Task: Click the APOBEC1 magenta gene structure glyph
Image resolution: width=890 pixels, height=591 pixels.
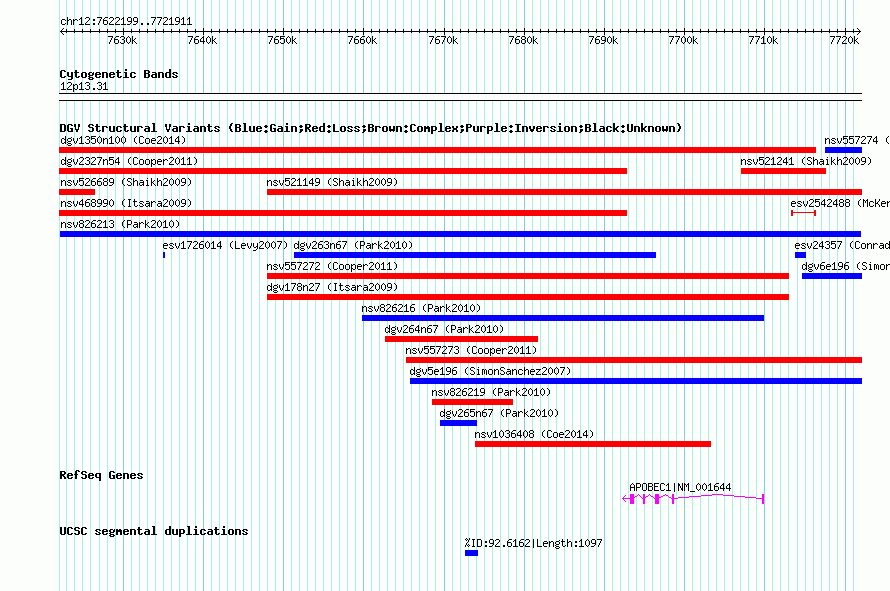Action: pos(693,498)
